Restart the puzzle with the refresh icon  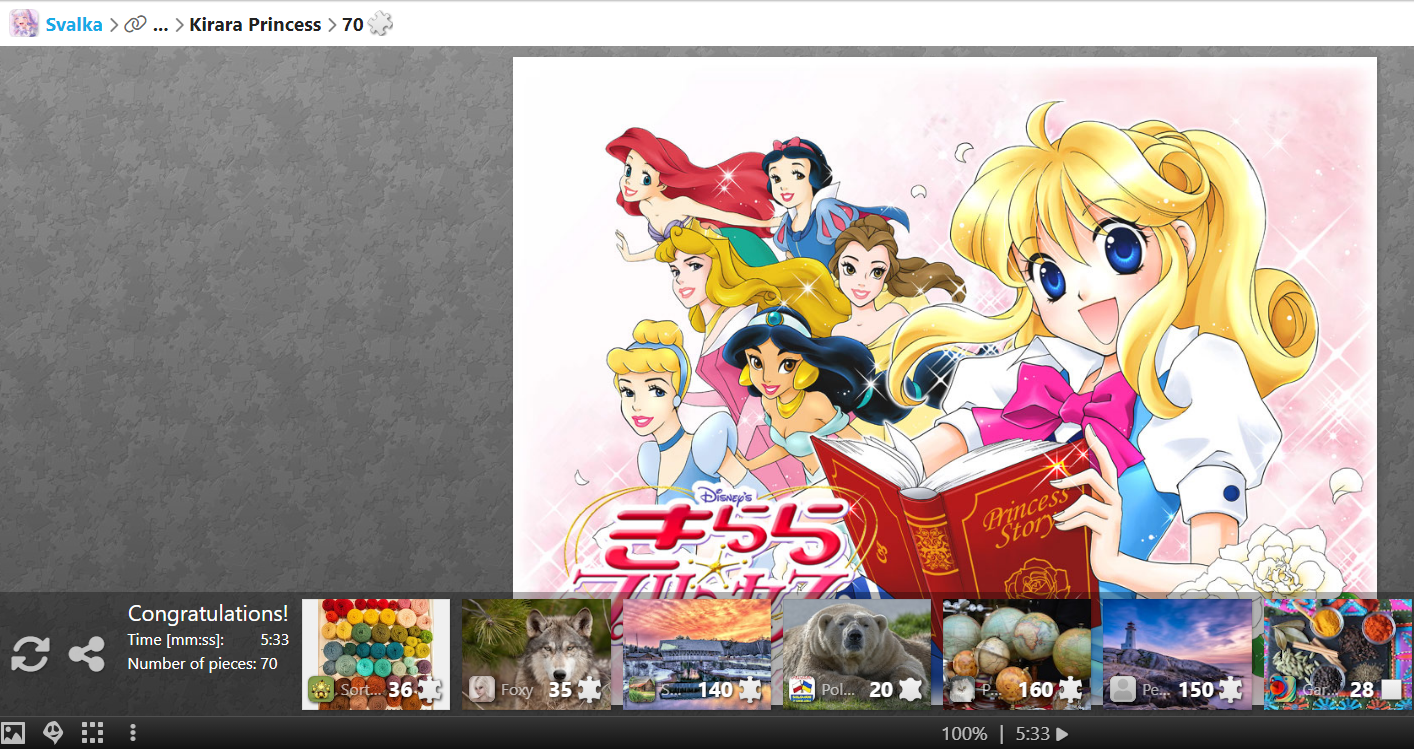click(30, 655)
